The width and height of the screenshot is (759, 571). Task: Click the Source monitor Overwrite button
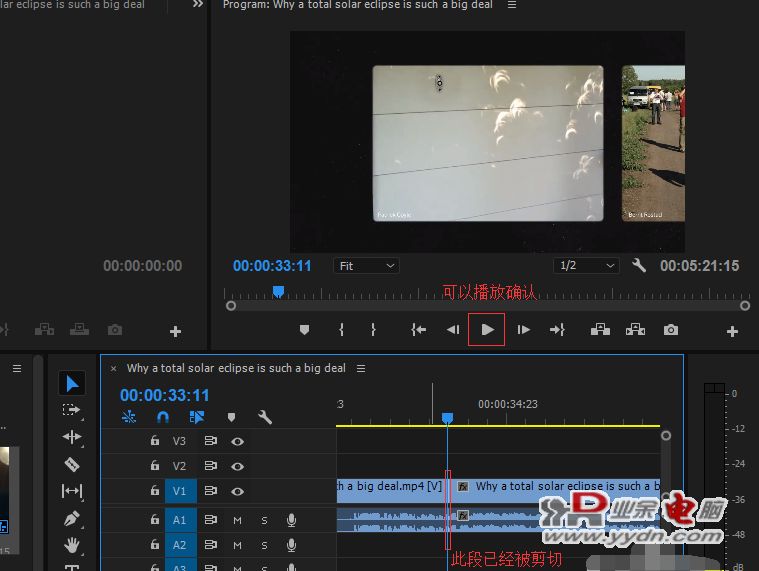coord(79,330)
